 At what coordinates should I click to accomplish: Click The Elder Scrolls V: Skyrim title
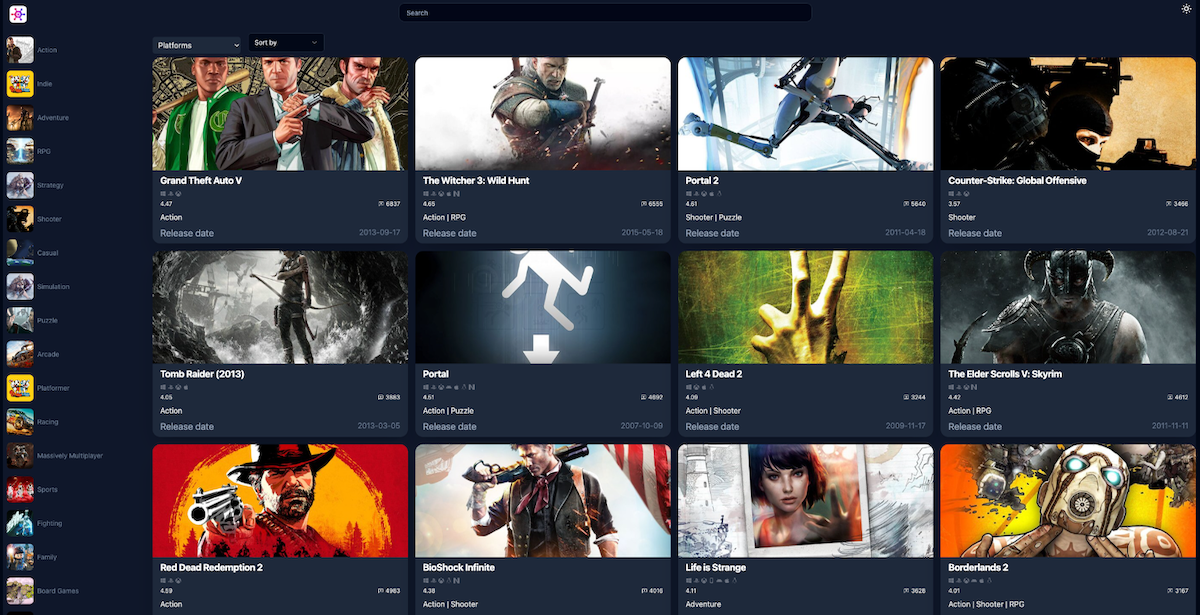(x=1005, y=374)
